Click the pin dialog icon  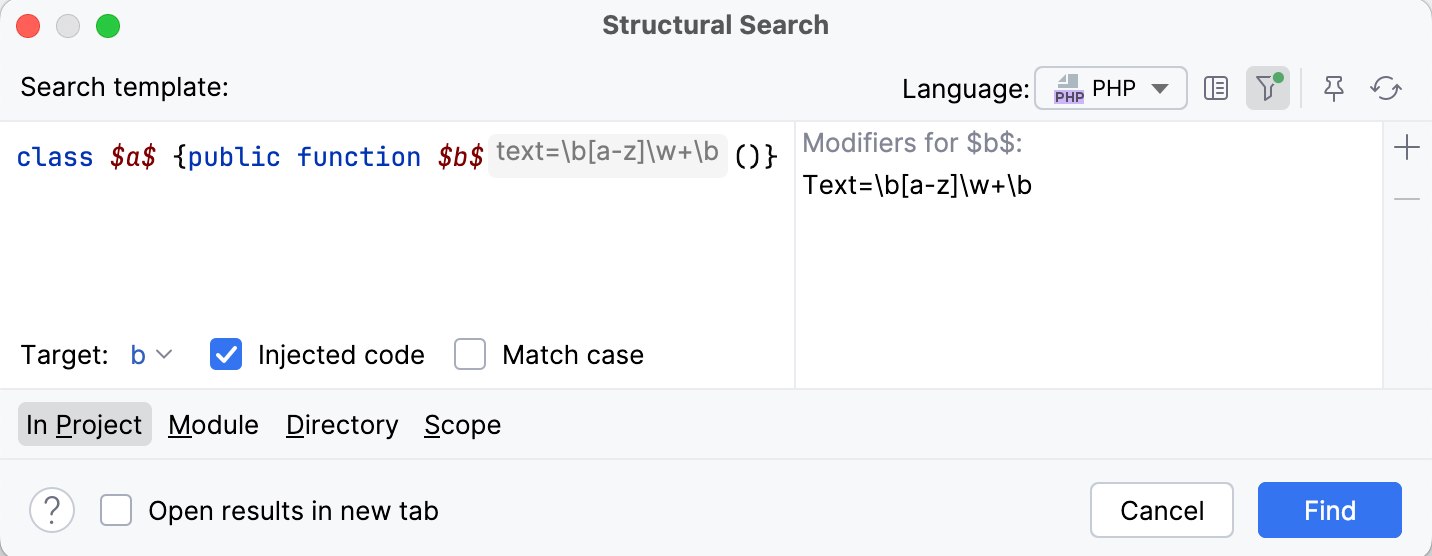pos(1333,89)
